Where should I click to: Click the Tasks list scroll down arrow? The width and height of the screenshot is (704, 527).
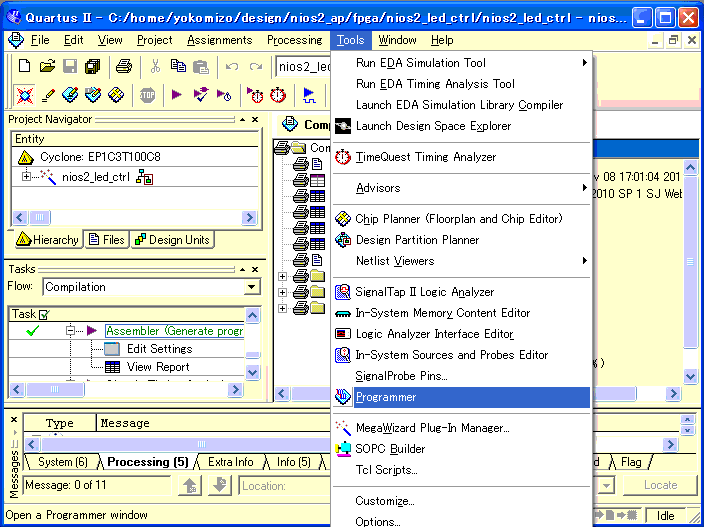tap(252, 372)
